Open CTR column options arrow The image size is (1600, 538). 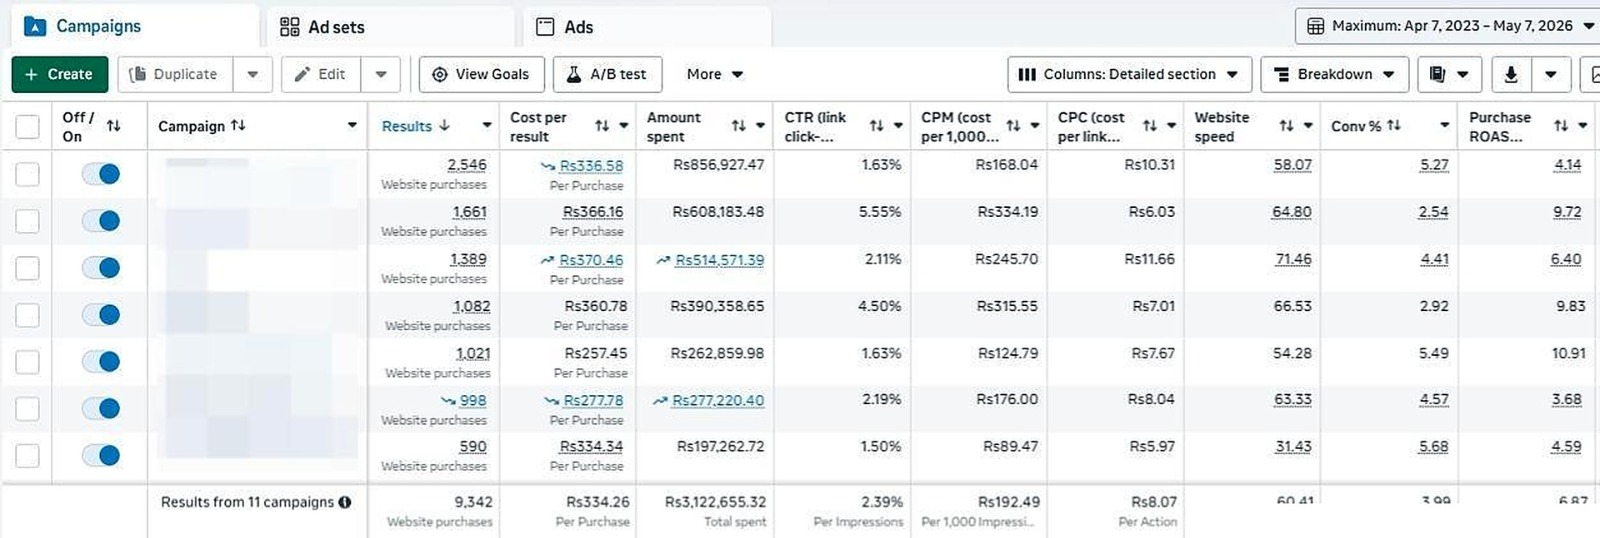coord(898,126)
